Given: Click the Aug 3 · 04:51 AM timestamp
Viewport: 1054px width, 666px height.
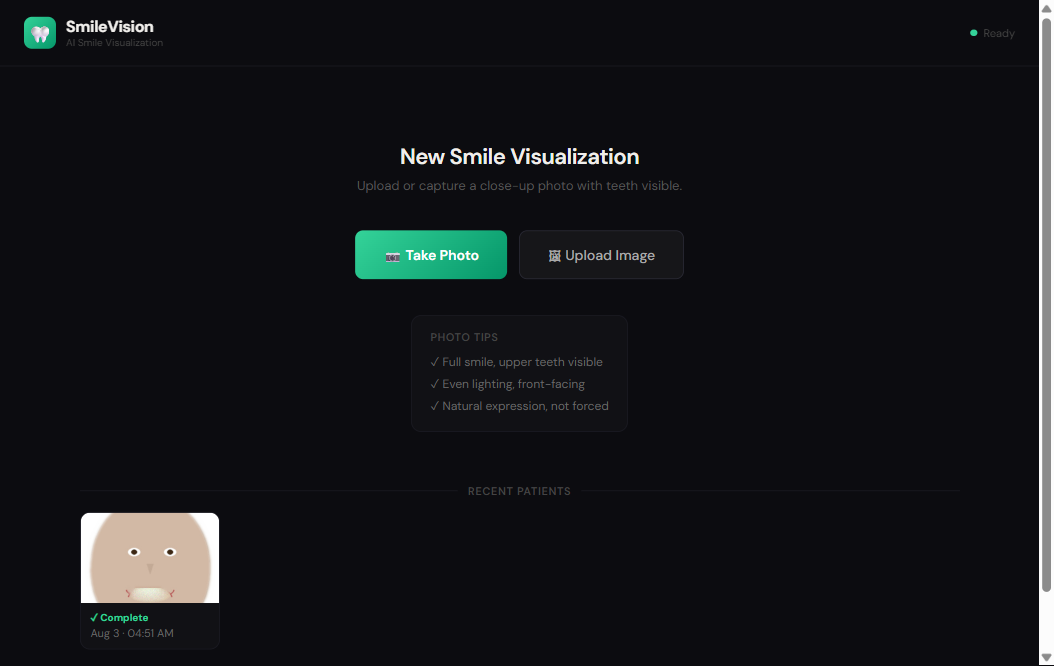Looking at the screenshot, I should pyautogui.click(x=132, y=633).
